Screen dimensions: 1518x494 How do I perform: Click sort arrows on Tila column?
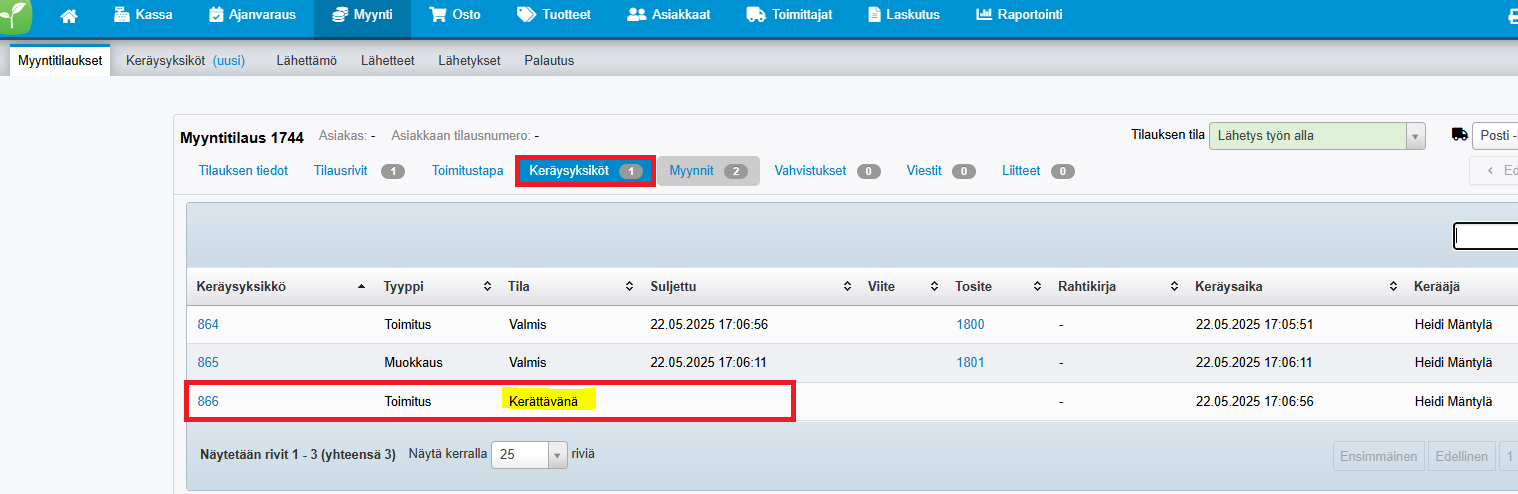[x=630, y=287]
